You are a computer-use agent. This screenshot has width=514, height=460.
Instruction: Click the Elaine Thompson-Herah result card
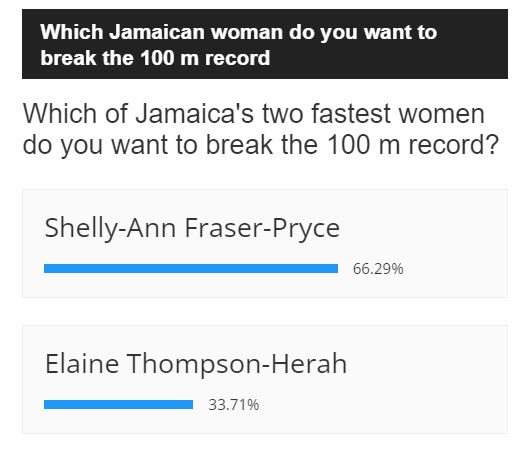click(265, 379)
